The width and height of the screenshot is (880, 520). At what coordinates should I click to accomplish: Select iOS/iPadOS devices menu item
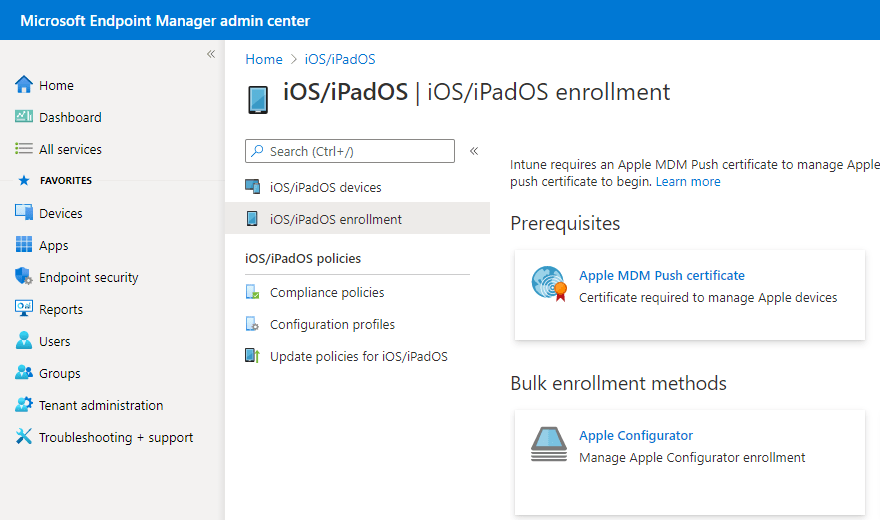(x=325, y=187)
